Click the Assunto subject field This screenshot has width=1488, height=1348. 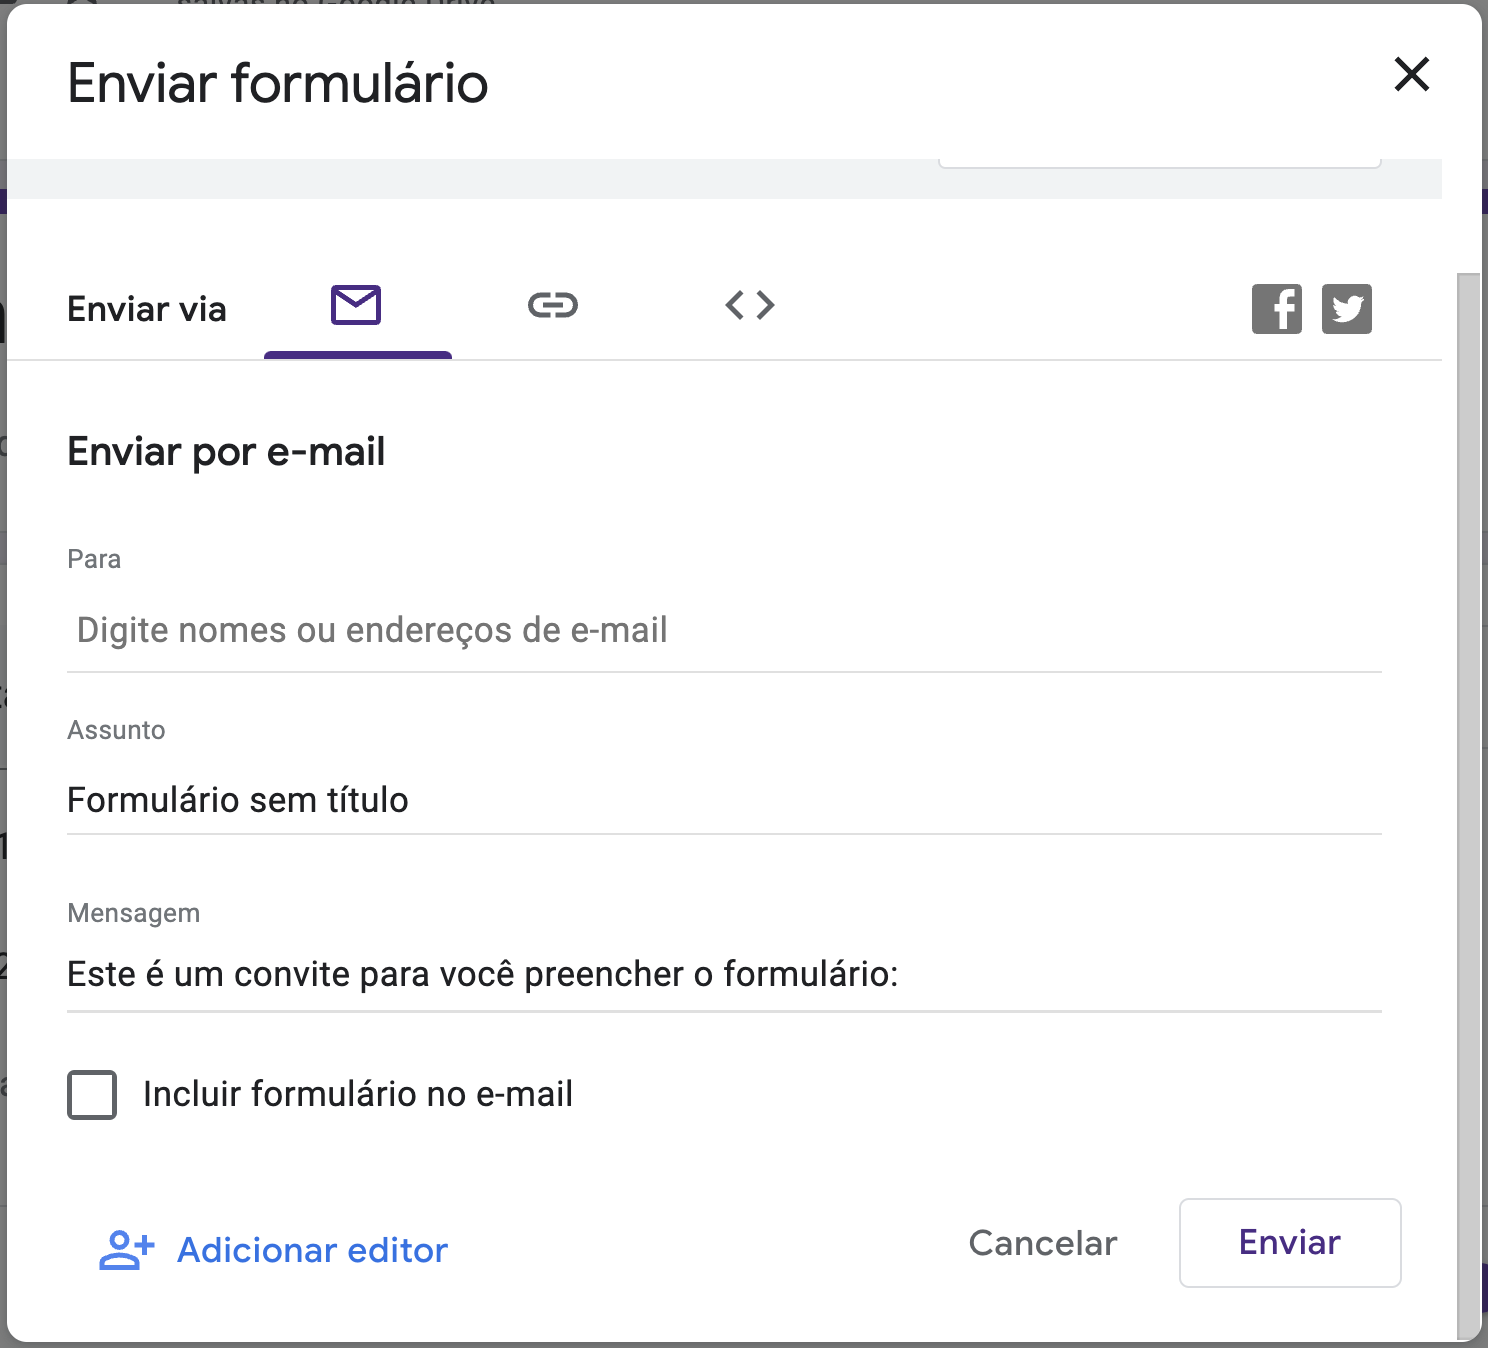(x=724, y=800)
